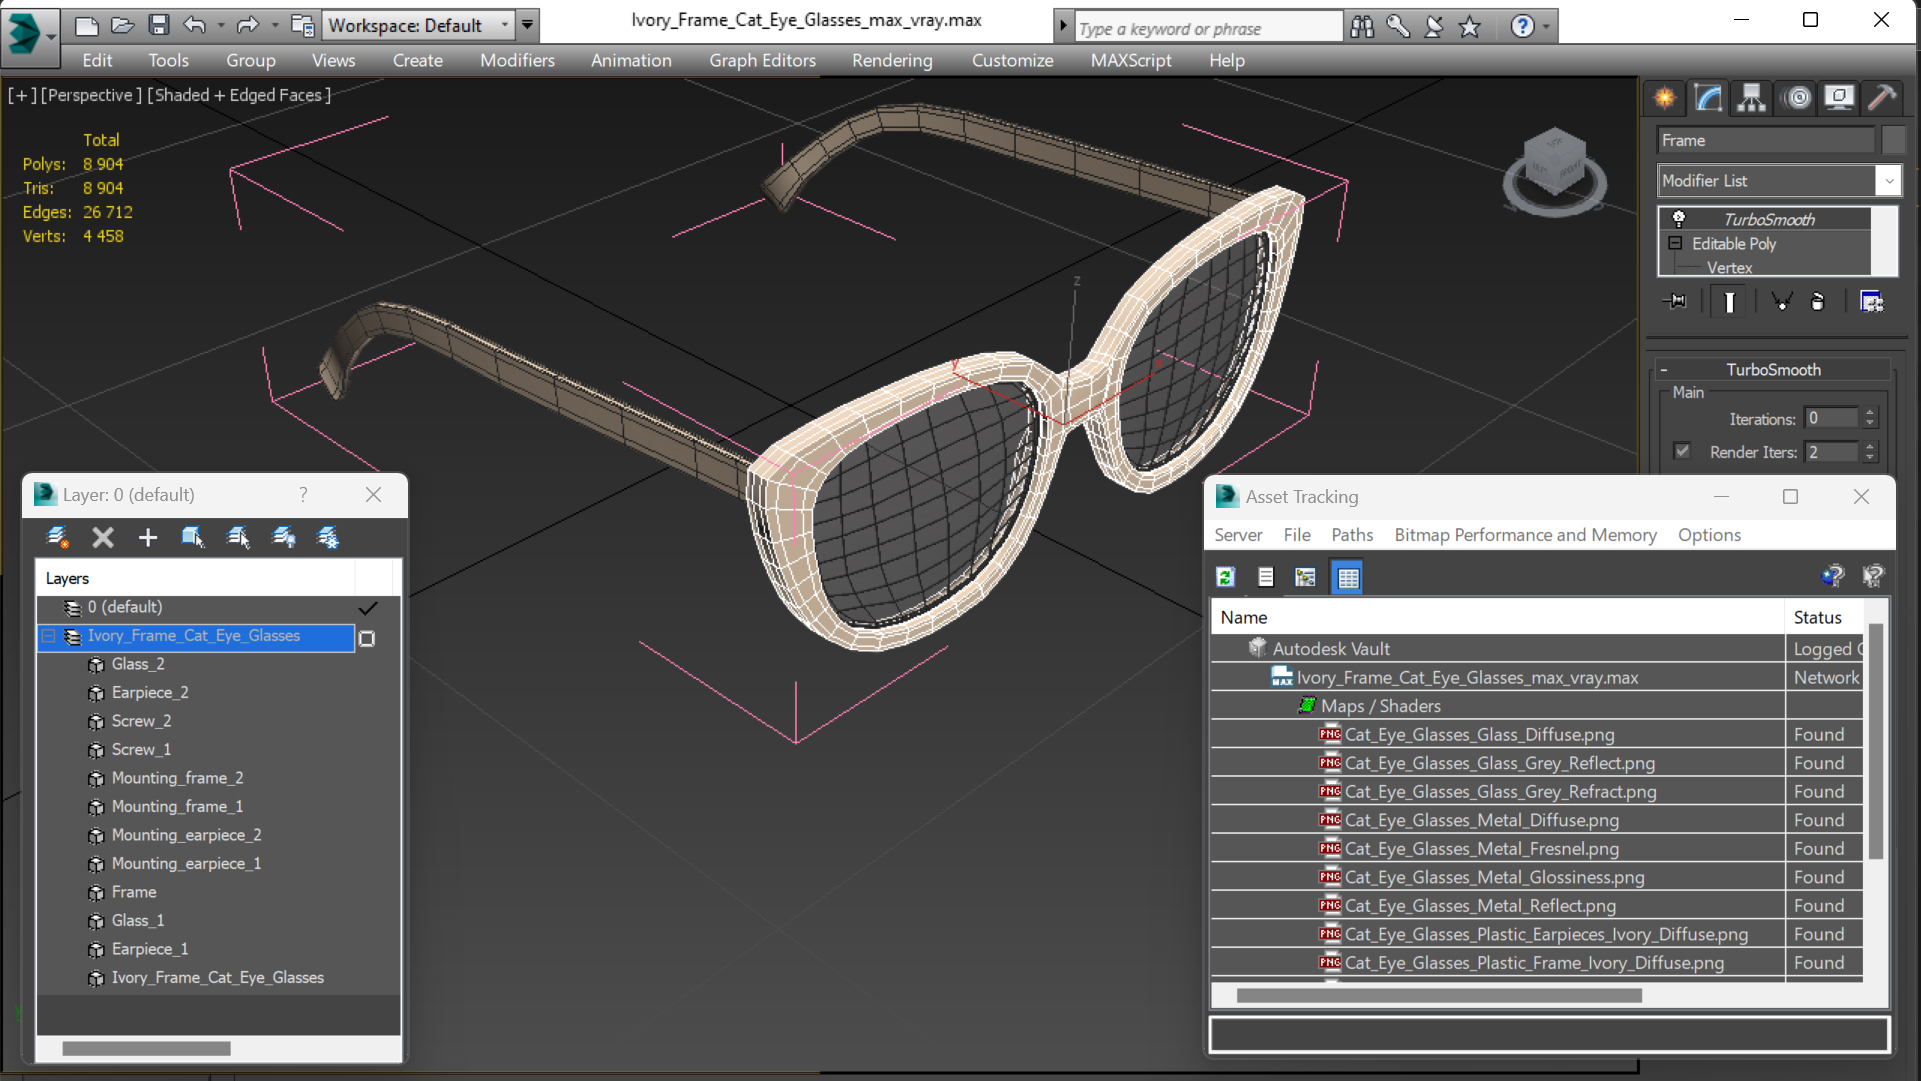The image size is (1921, 1081).
Task: Open Asset Tracking Paths menu
Action: 1352,535
